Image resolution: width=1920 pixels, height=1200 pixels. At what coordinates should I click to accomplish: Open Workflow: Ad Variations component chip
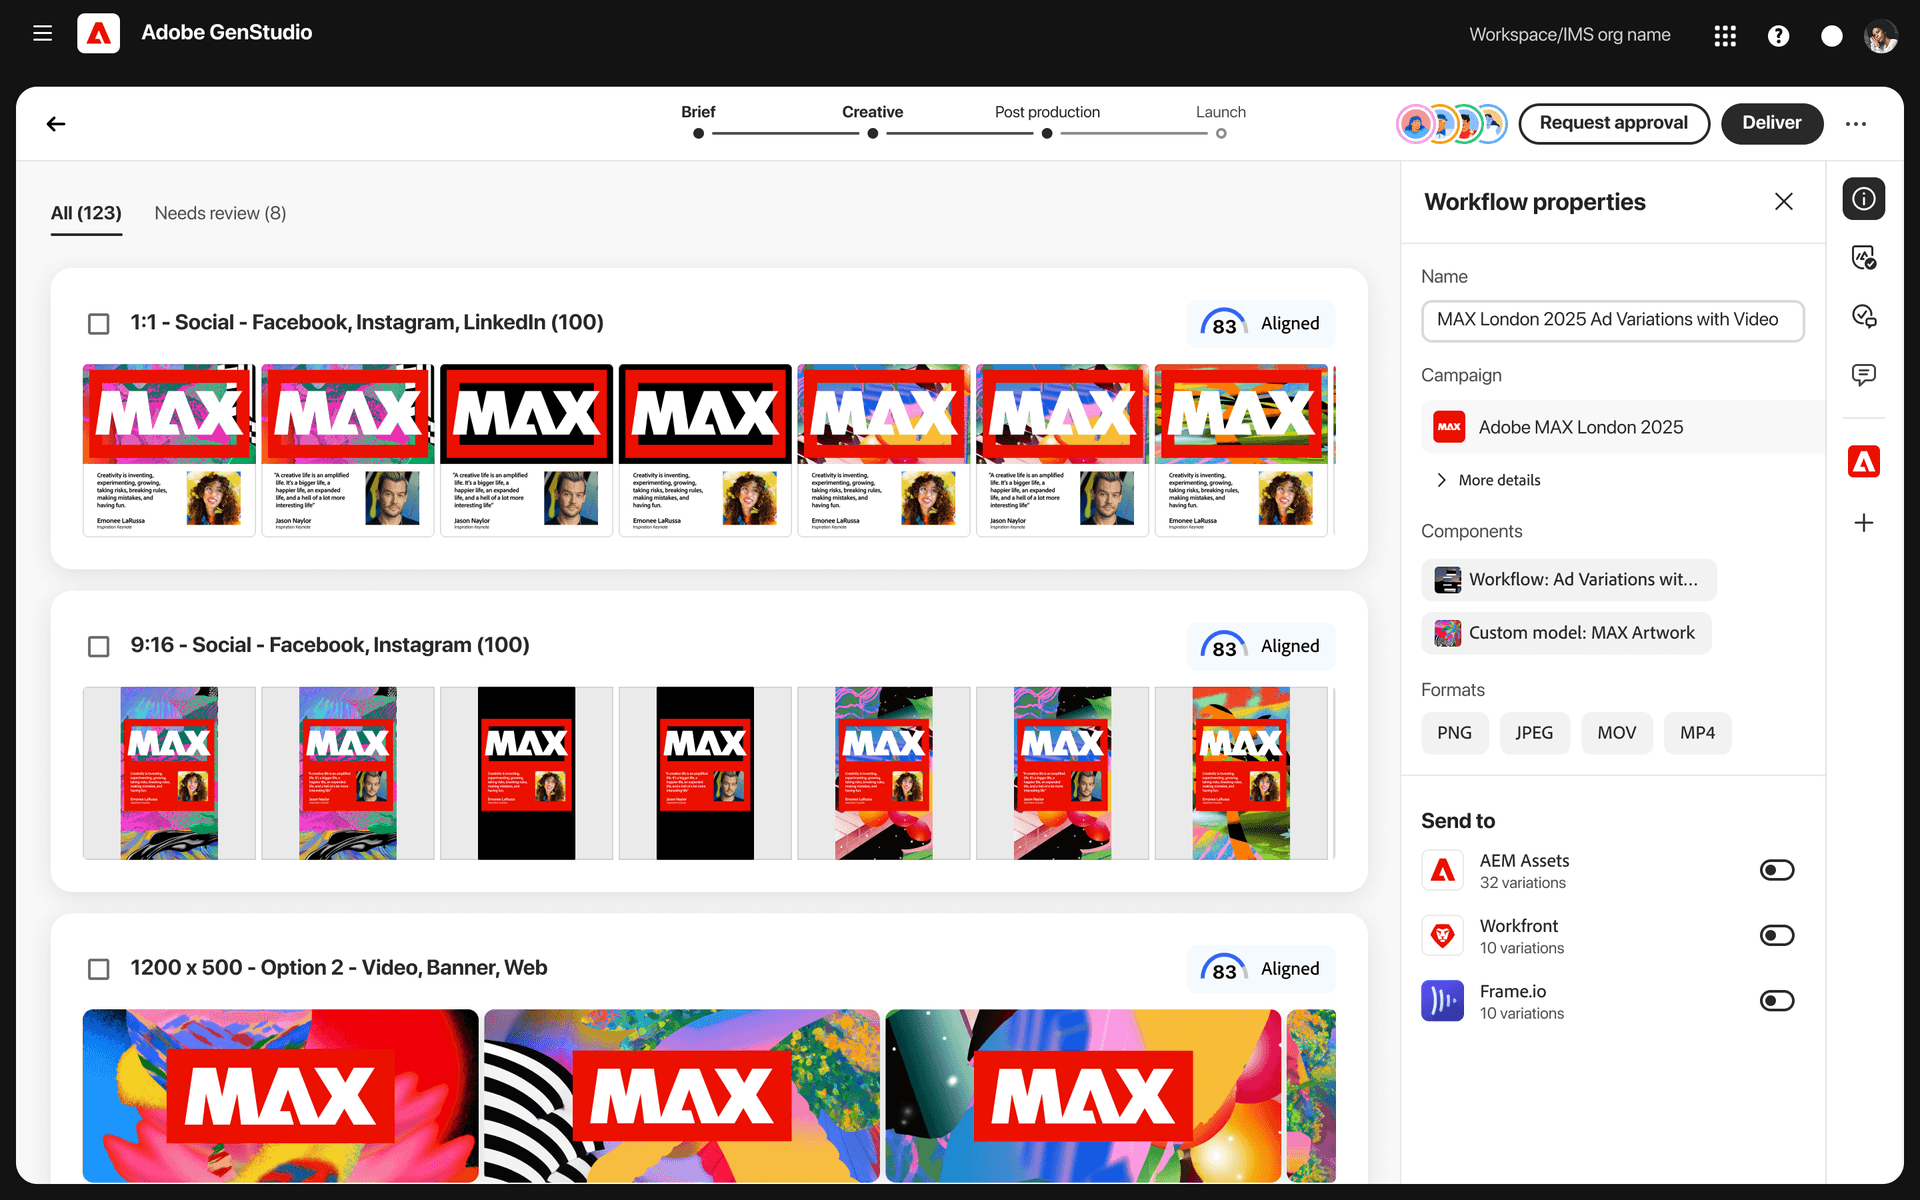[1568, 580]
